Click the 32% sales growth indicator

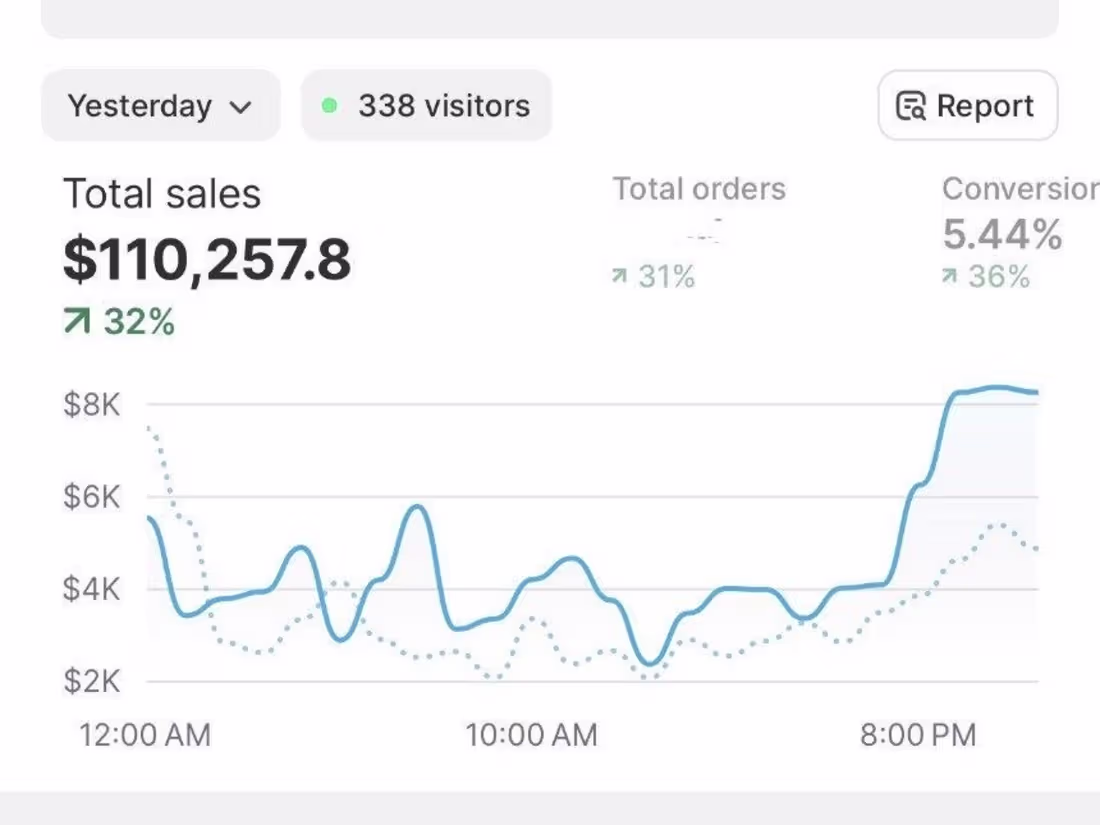coord(118,321)
